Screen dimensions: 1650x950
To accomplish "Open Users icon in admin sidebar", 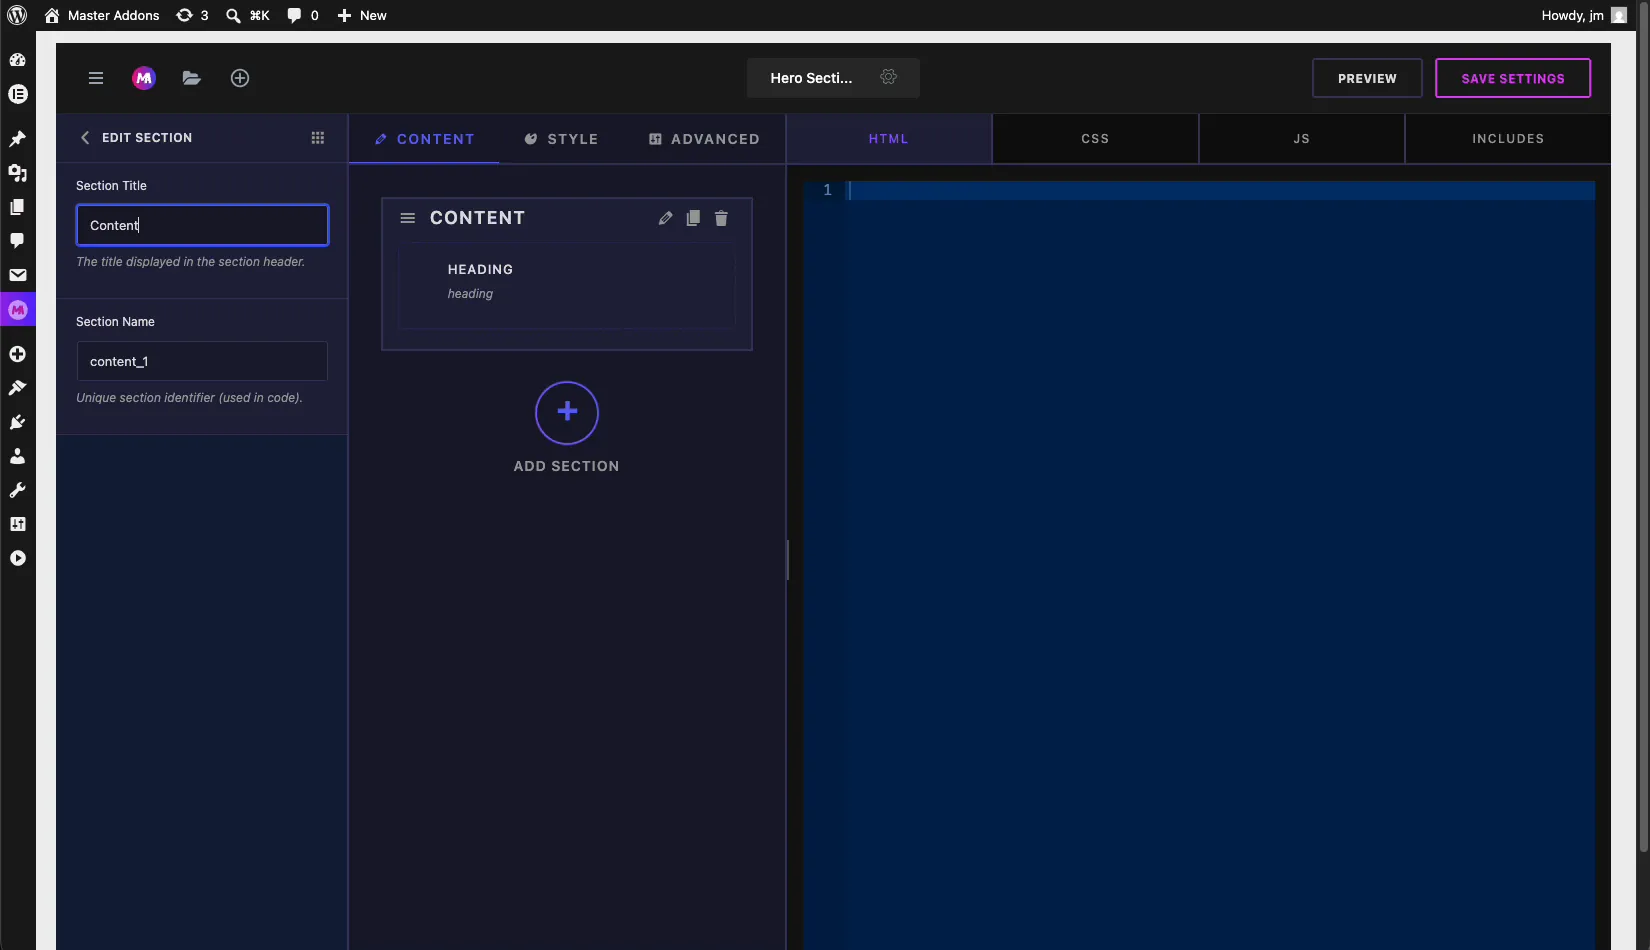I will click(17, 456).
